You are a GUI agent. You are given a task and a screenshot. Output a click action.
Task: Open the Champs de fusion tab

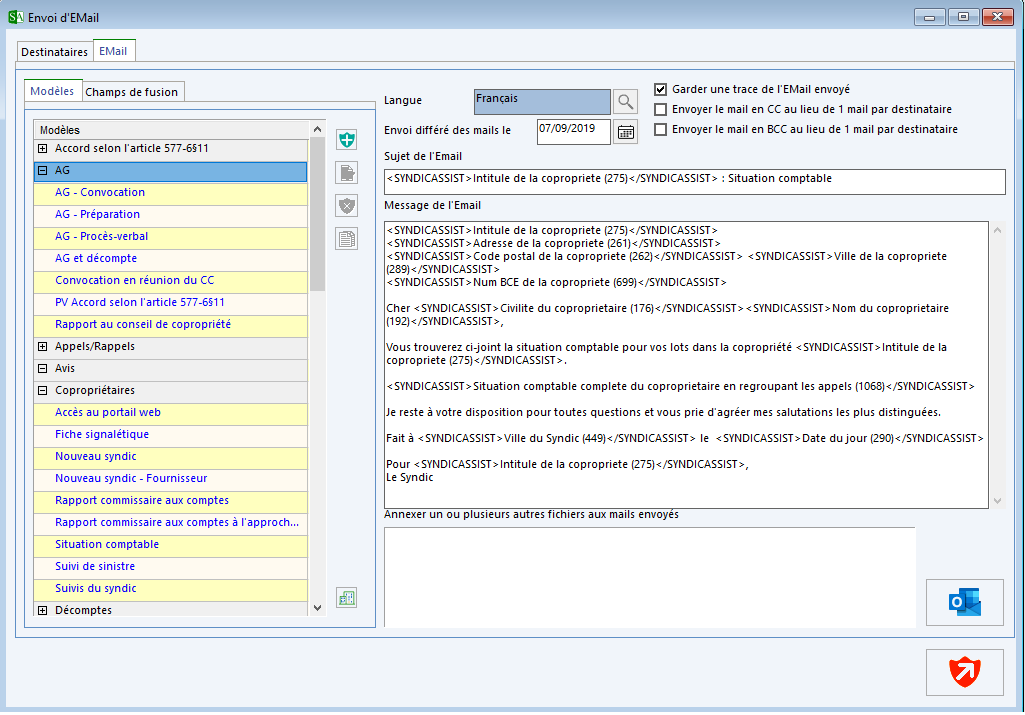coord(131,92)
